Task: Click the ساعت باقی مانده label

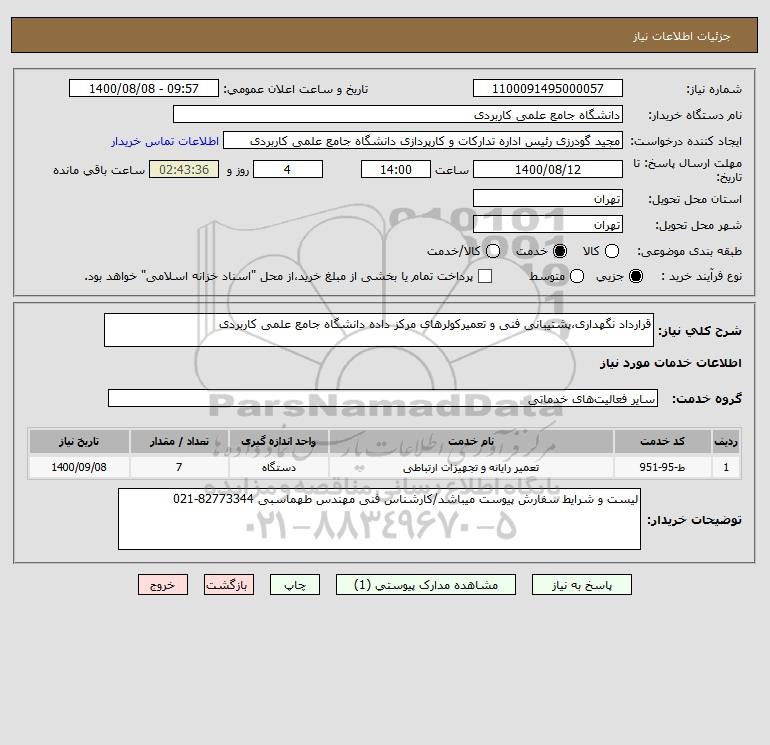Action: click(99, 170)
